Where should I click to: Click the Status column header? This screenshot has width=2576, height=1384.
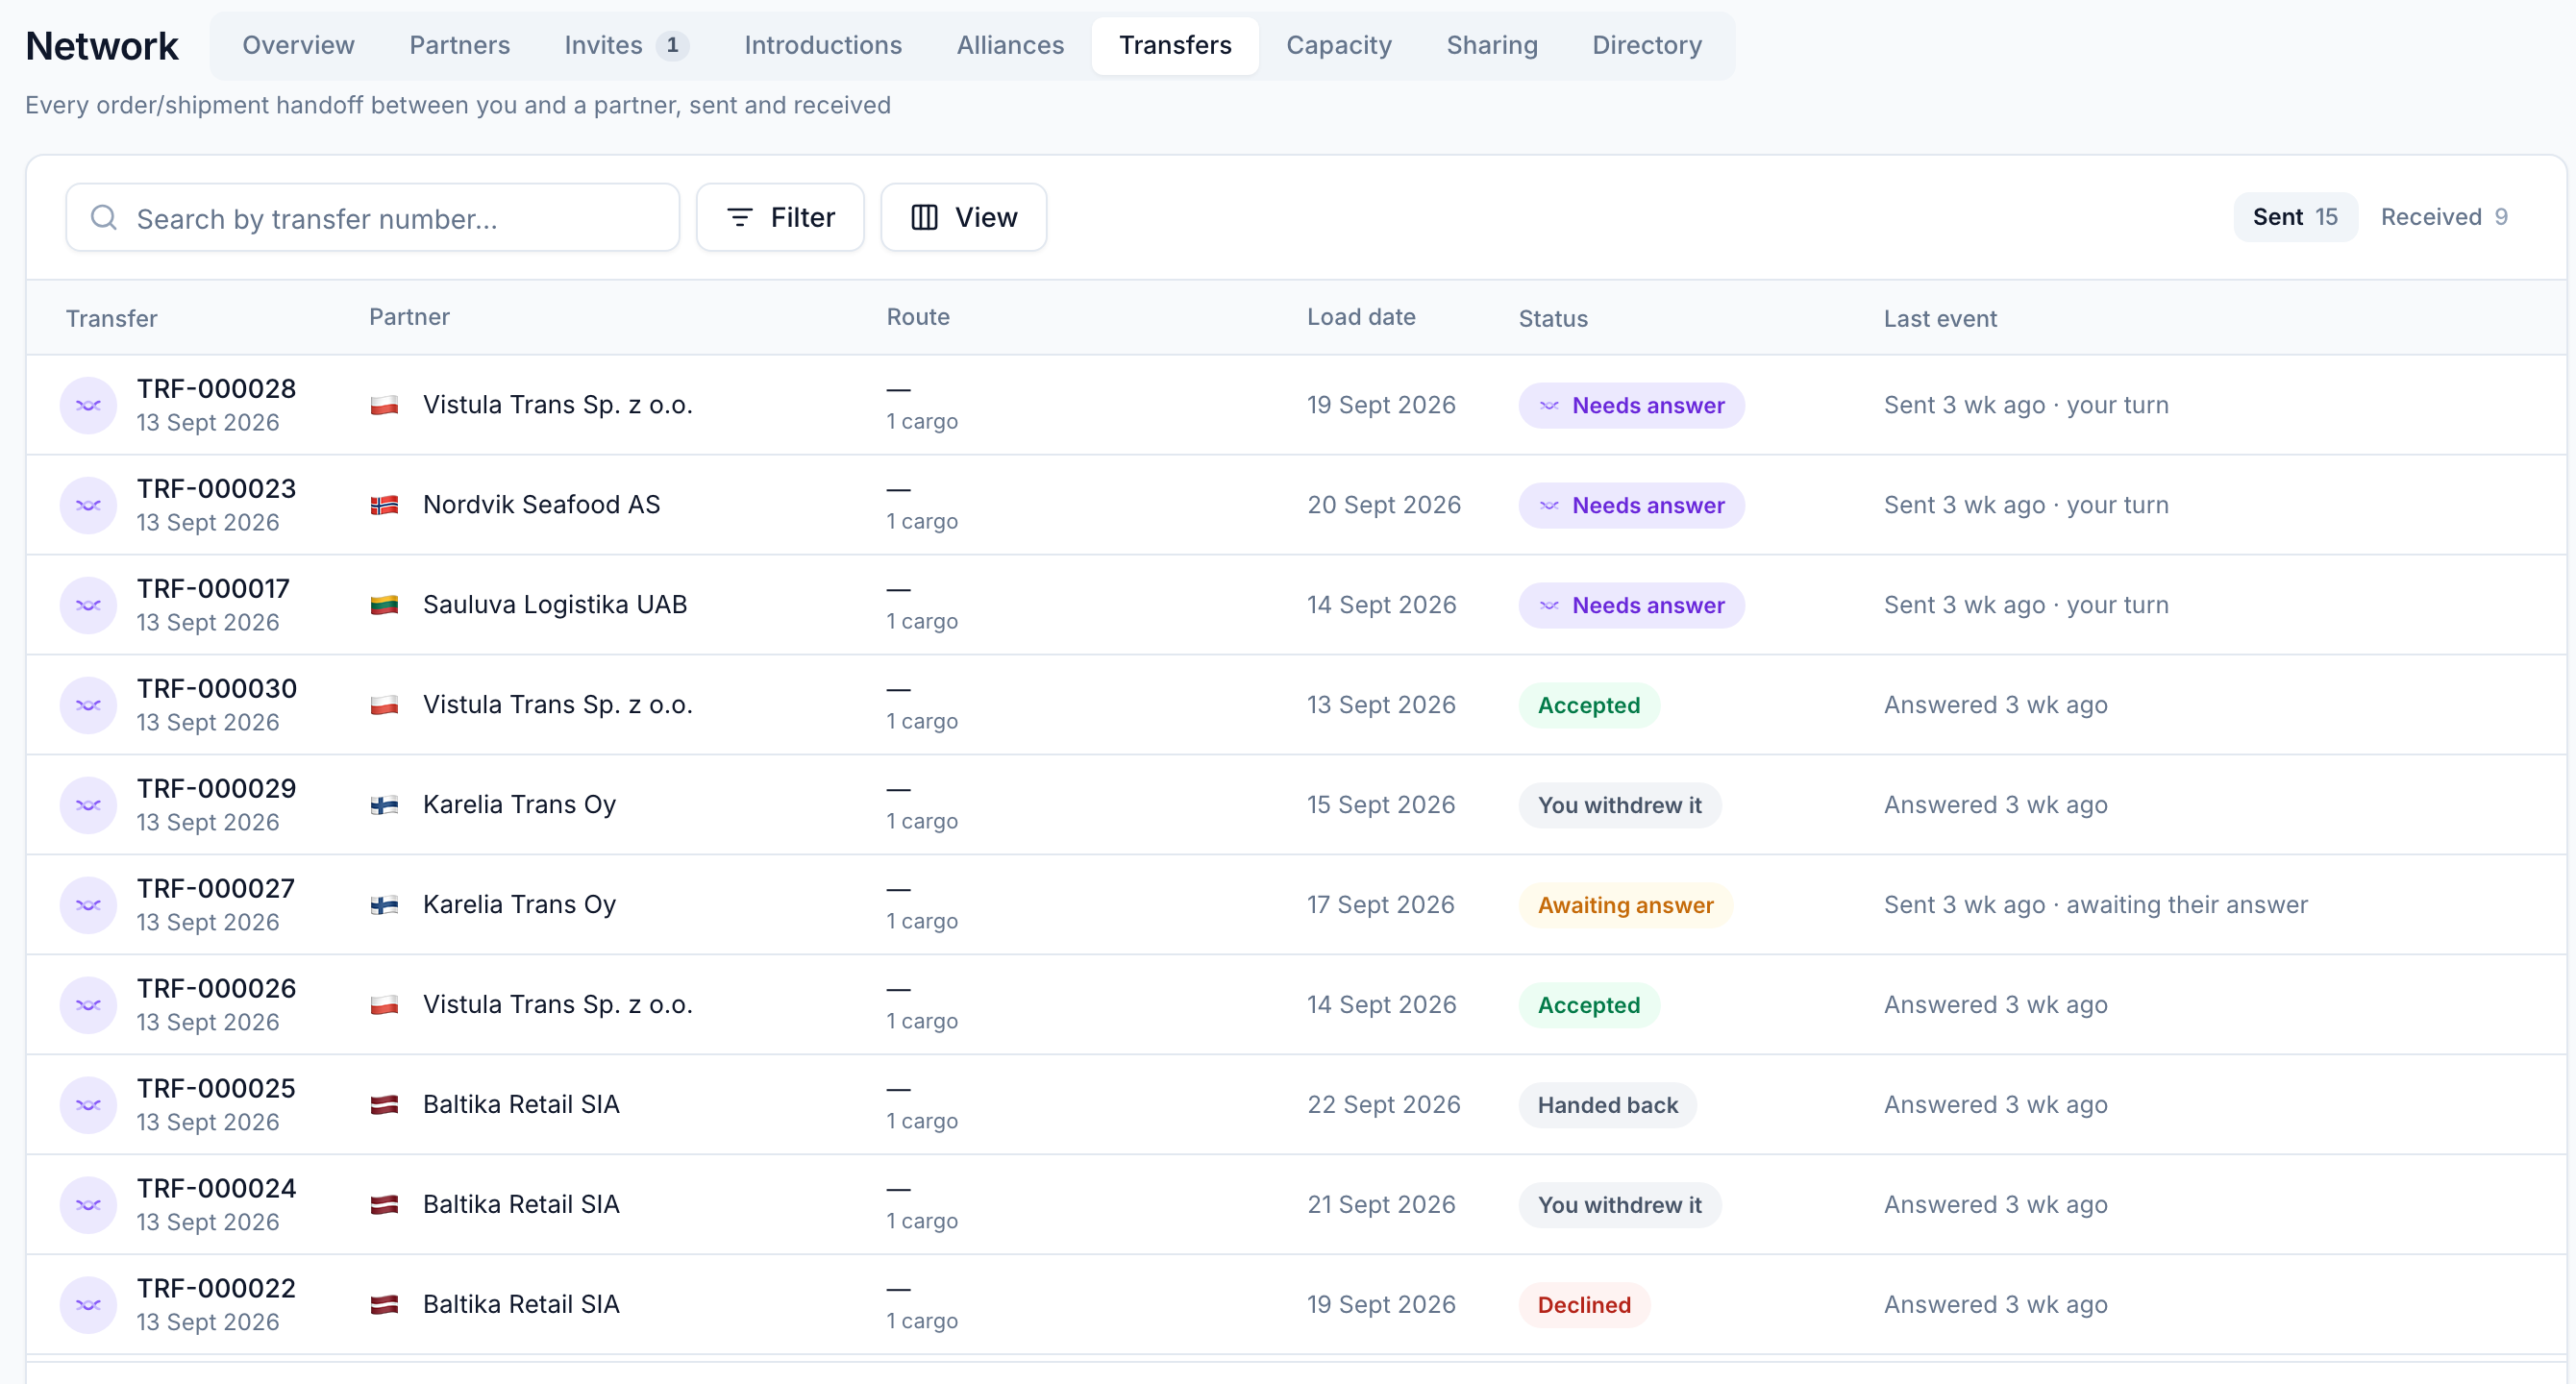(x=1553, y=319)
